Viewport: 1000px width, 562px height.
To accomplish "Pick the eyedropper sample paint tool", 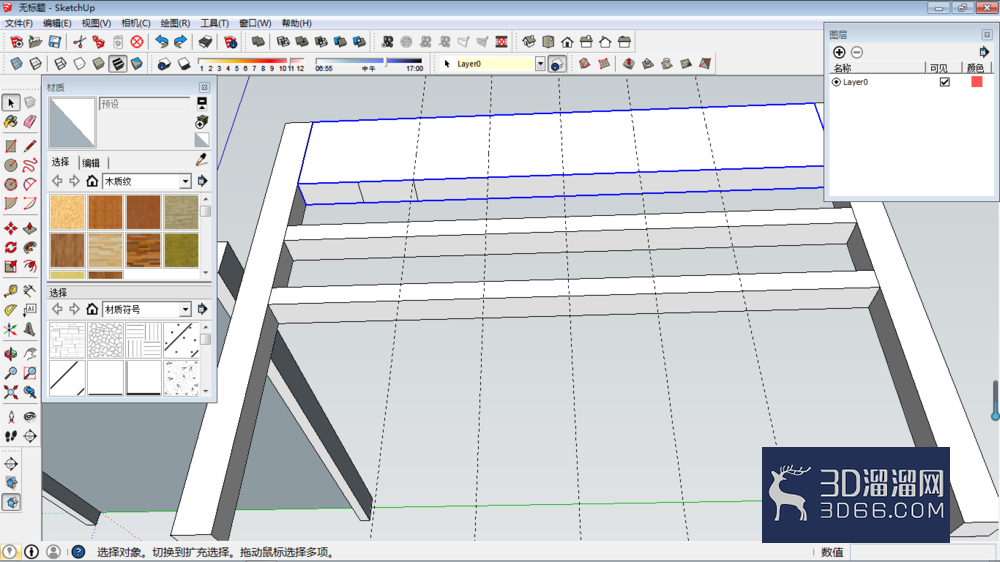I will [x=202, y=160].
